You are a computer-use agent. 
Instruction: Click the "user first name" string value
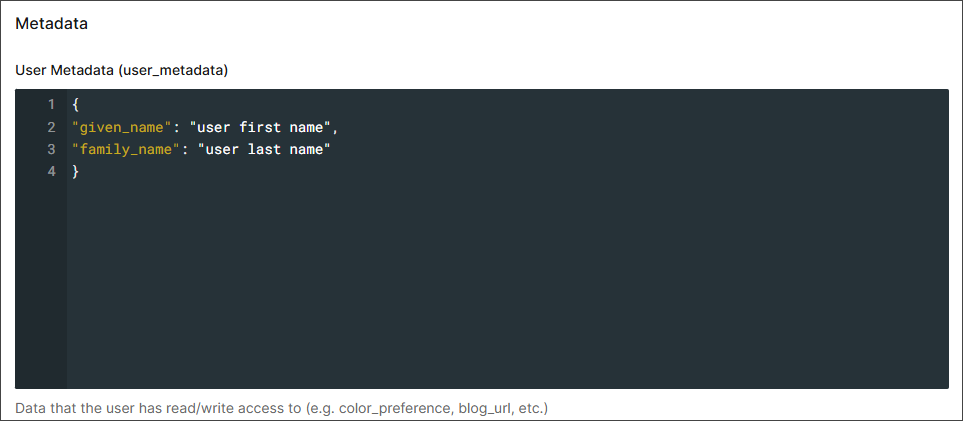260,127
